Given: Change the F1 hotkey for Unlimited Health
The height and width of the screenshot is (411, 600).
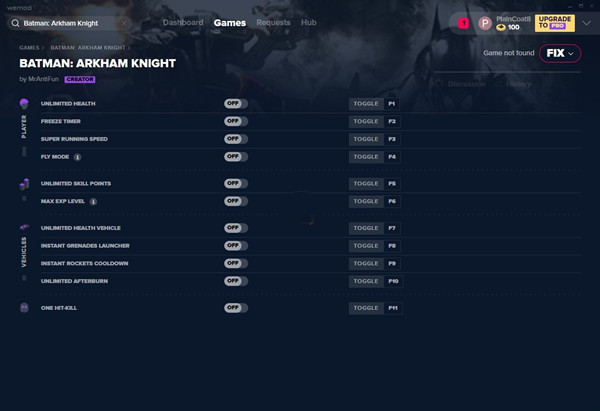Looking at the screenshot, I should 392,104.
